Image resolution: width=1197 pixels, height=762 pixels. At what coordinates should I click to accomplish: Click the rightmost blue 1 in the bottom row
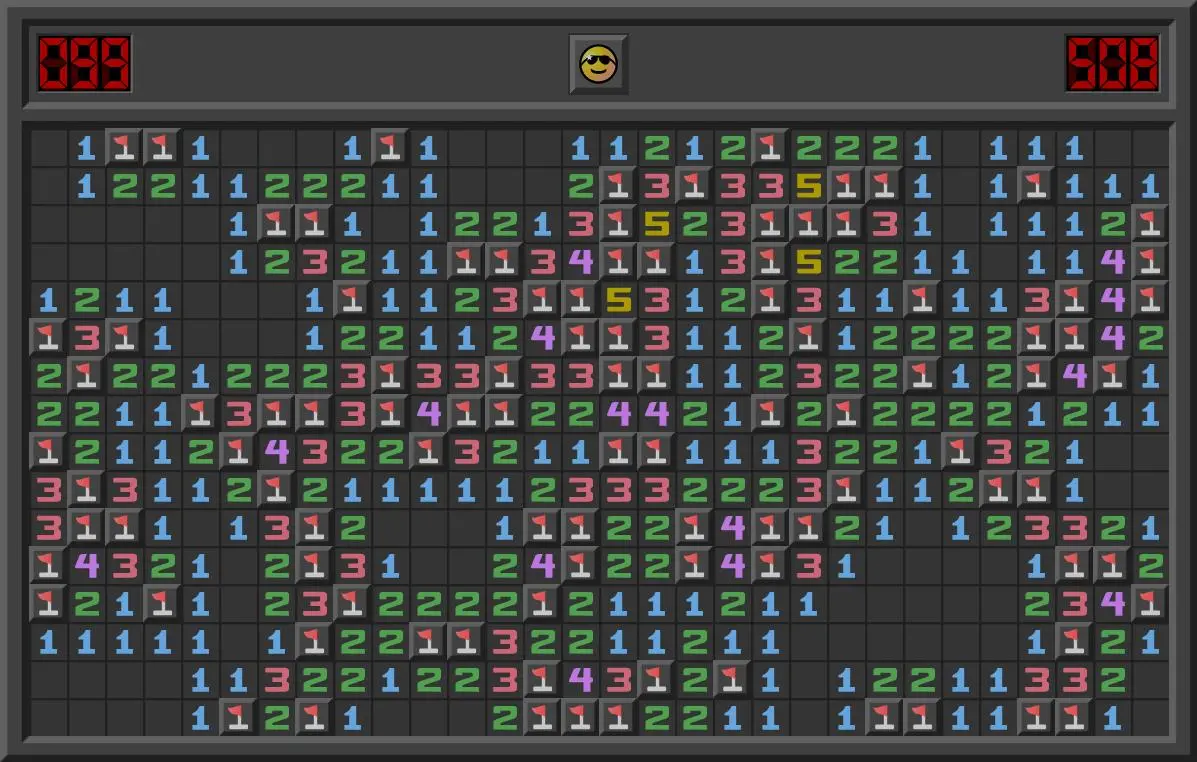pos(1112,718)
